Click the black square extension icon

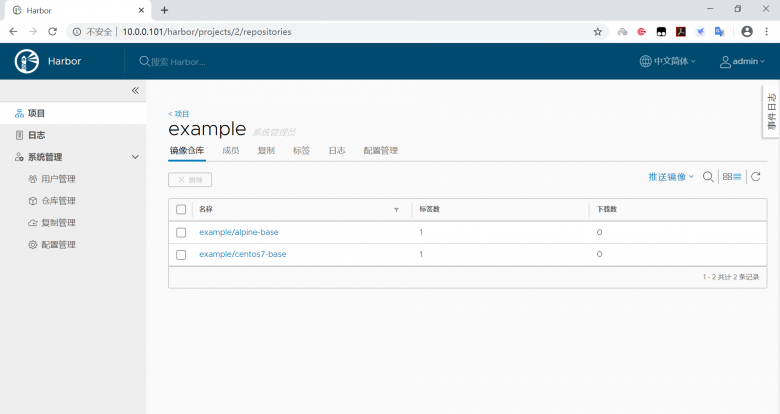[x=661, y=32]
